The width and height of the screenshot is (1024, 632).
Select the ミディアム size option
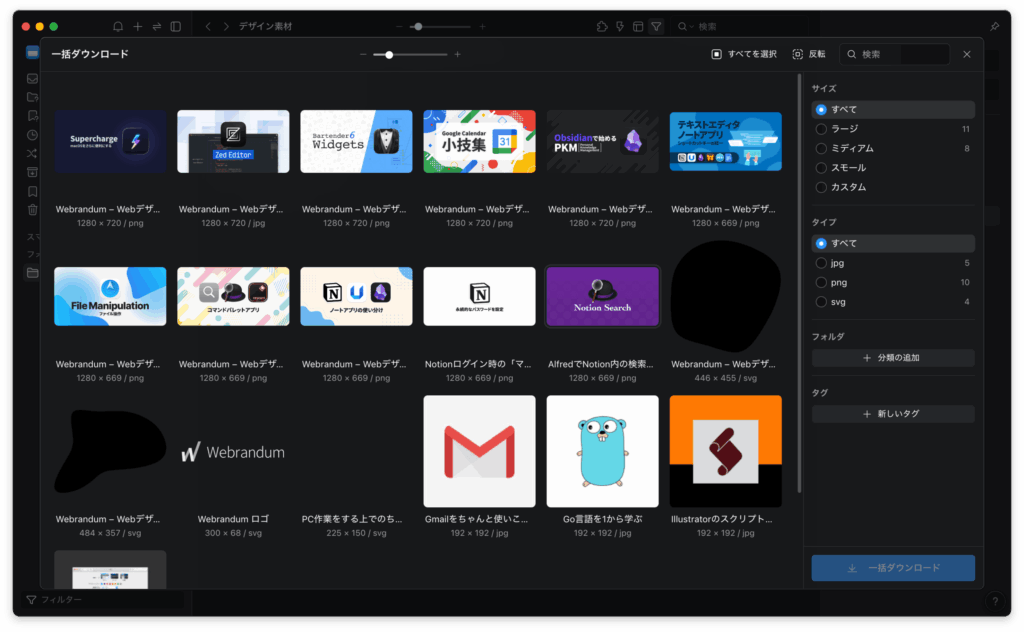822,148
